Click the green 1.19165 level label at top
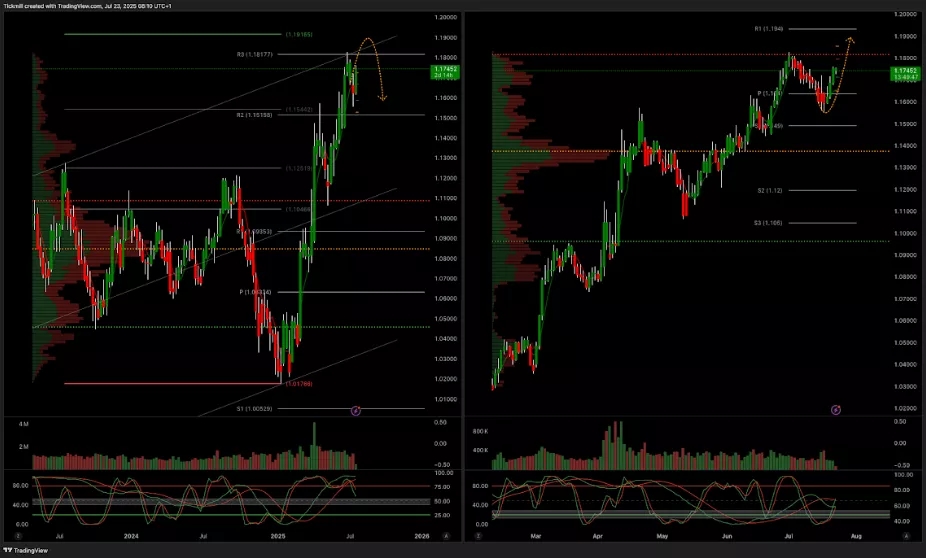Screen dimensions: 926x558 click(x=299, y=34)
